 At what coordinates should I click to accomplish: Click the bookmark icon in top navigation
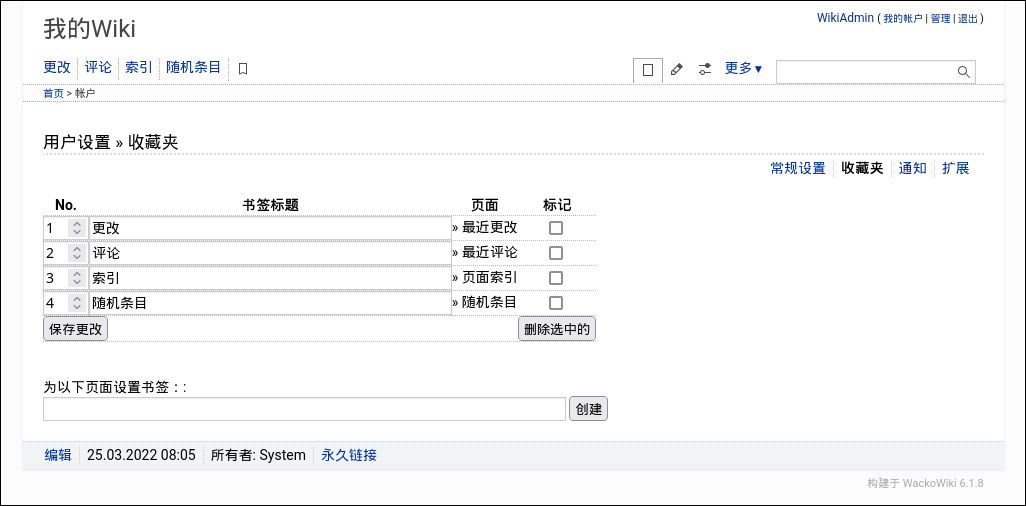pyautogui.click(x=243, y=68)
